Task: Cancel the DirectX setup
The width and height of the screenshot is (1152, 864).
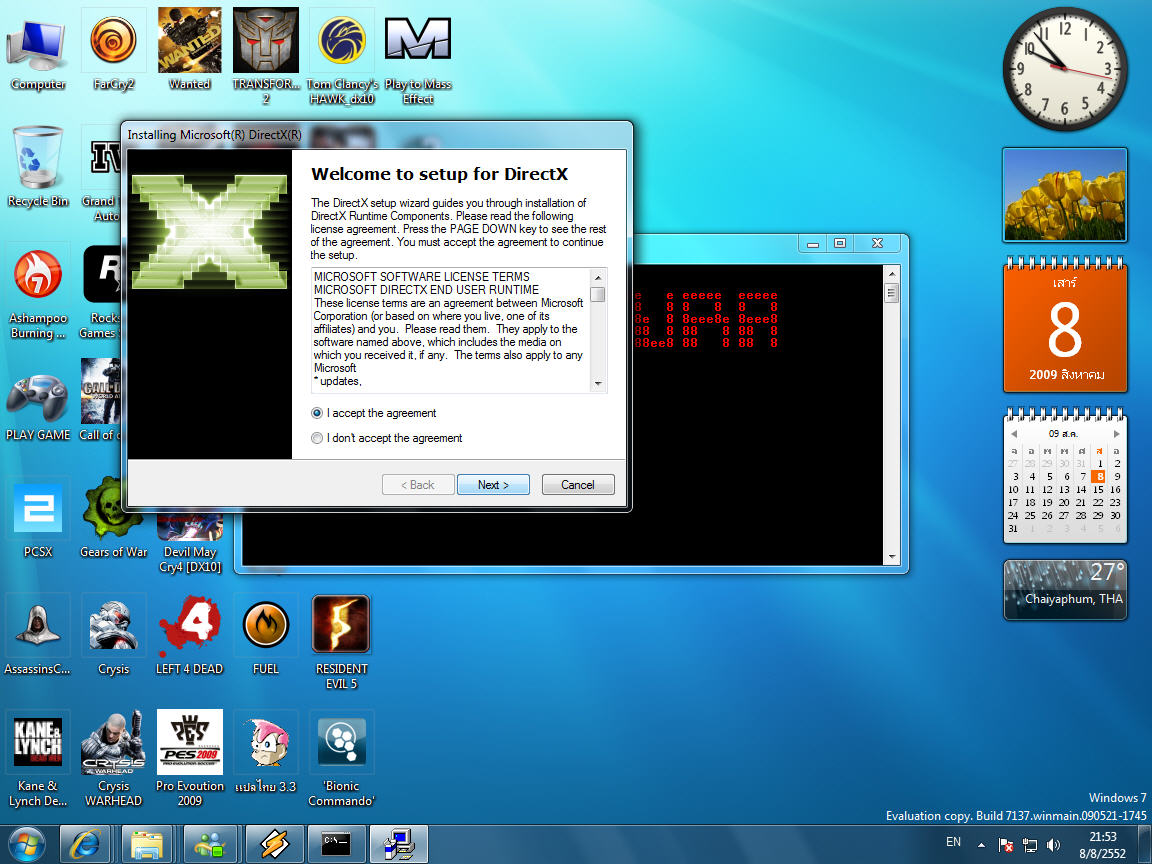Action: (577, 485)
